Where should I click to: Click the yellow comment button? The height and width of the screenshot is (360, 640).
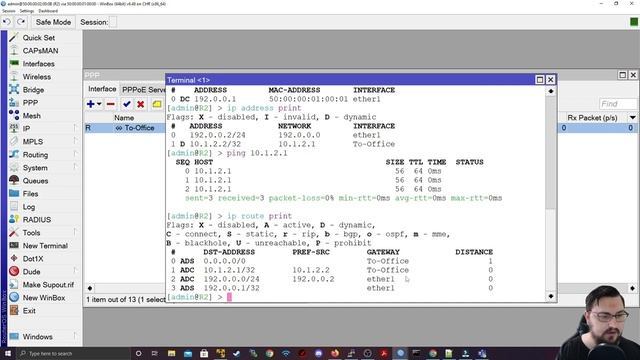pyautogui.click(x=157, y=104)
